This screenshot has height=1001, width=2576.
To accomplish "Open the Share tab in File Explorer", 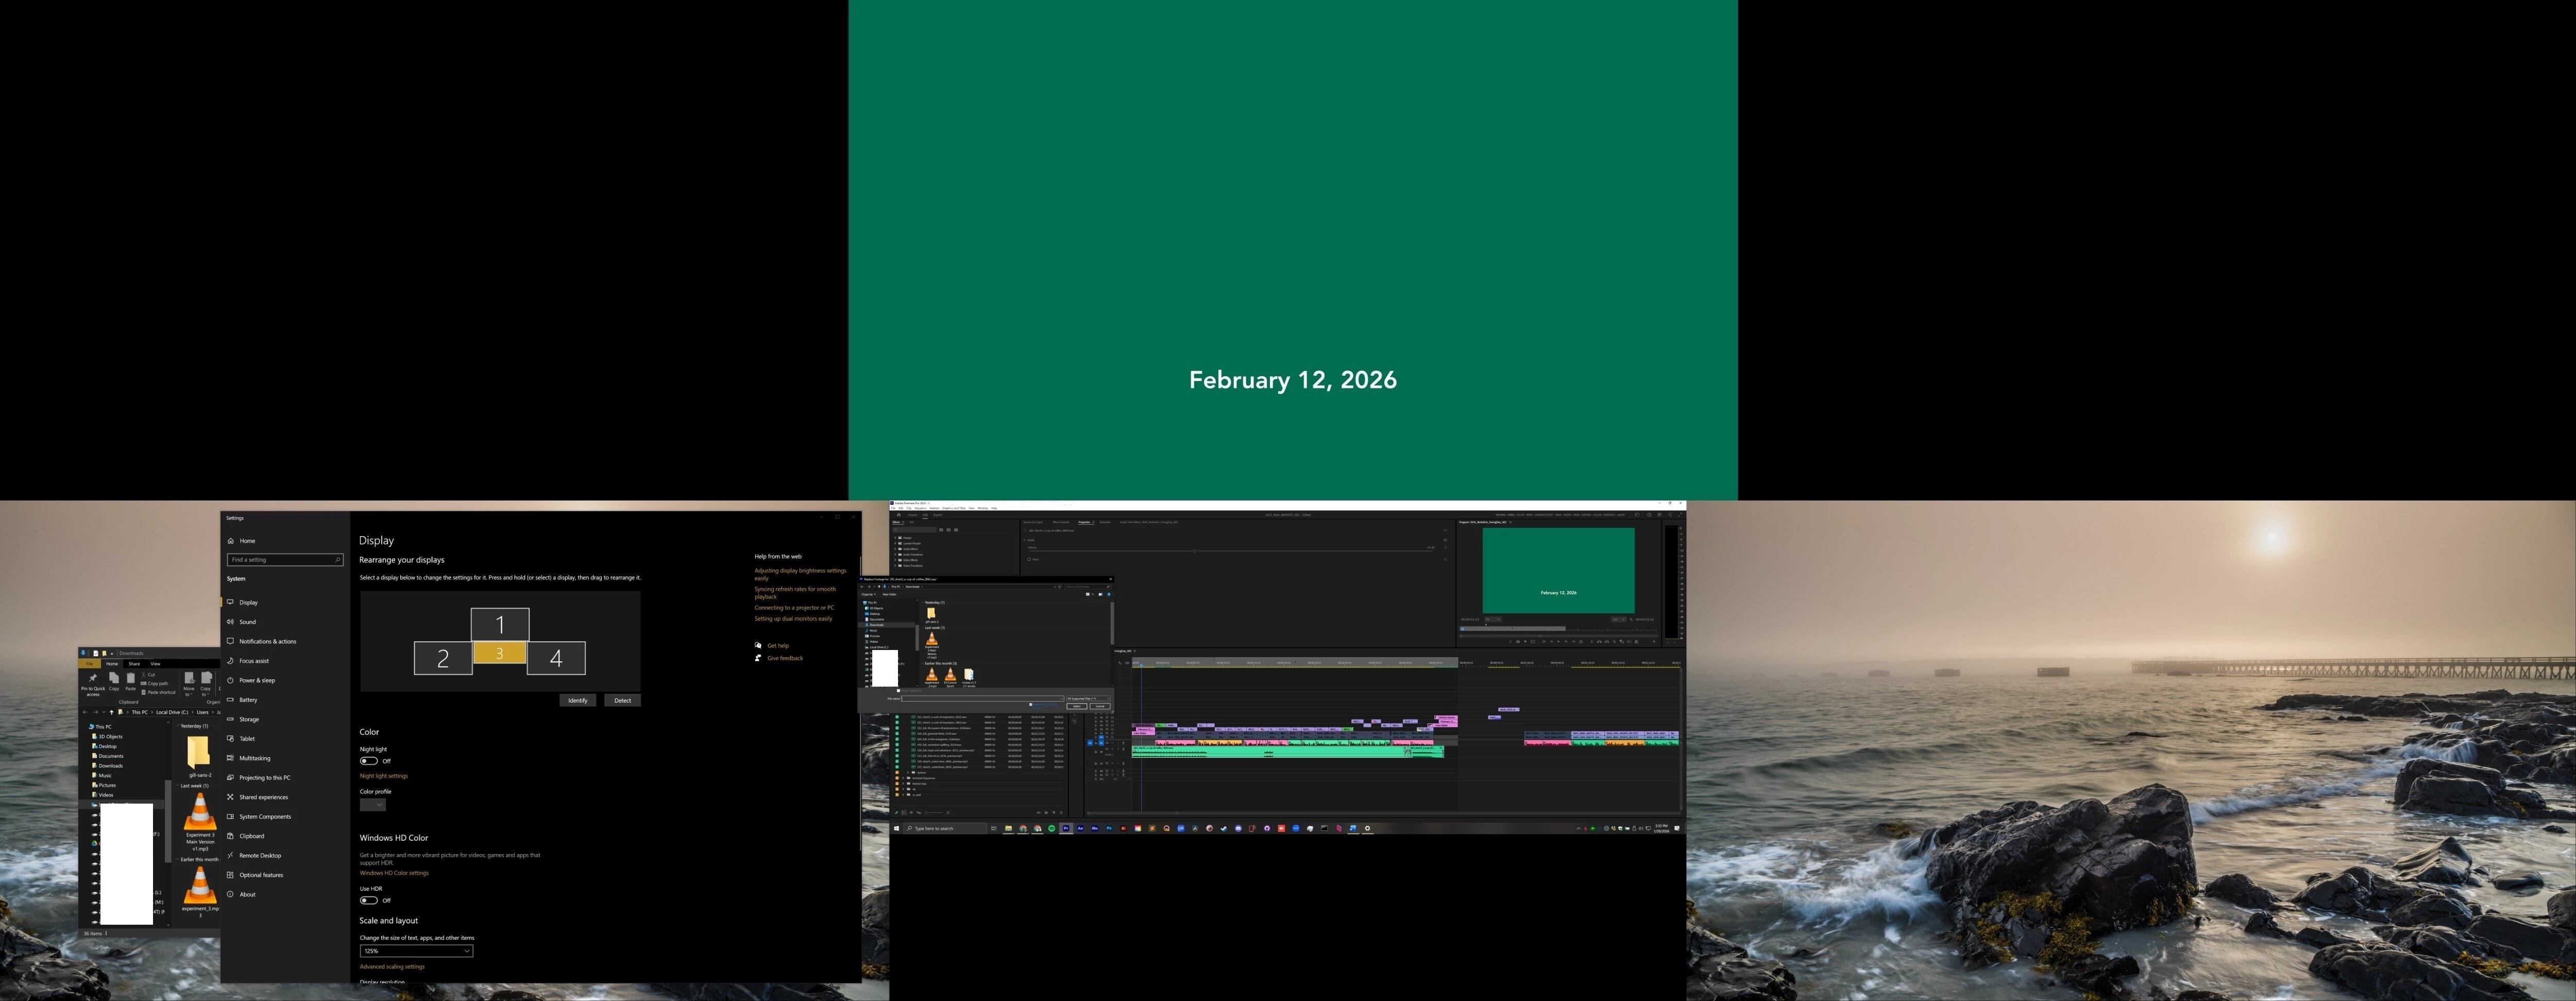I will 134,664.
